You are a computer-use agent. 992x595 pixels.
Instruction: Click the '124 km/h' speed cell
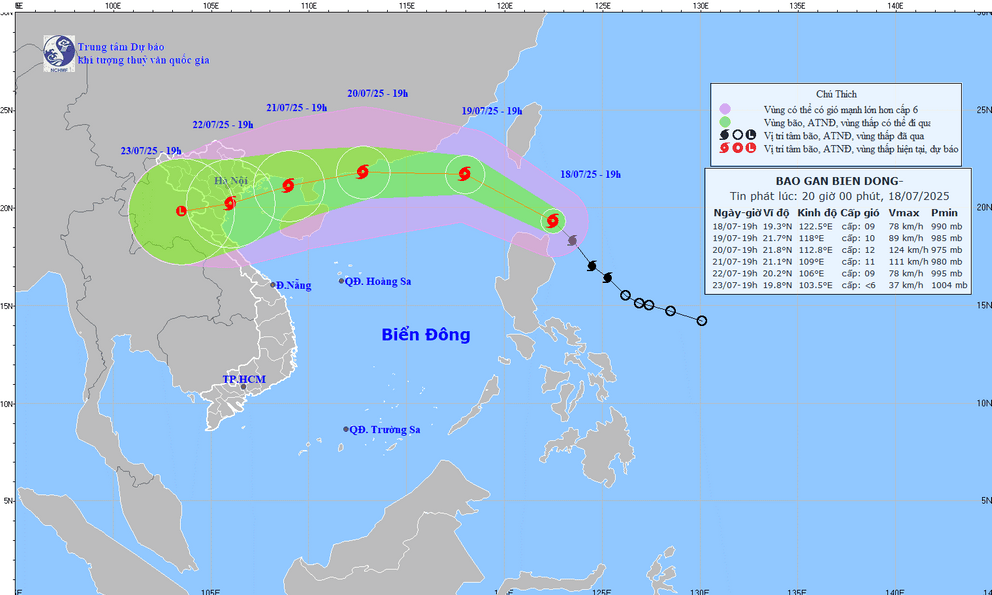[908, 250]
